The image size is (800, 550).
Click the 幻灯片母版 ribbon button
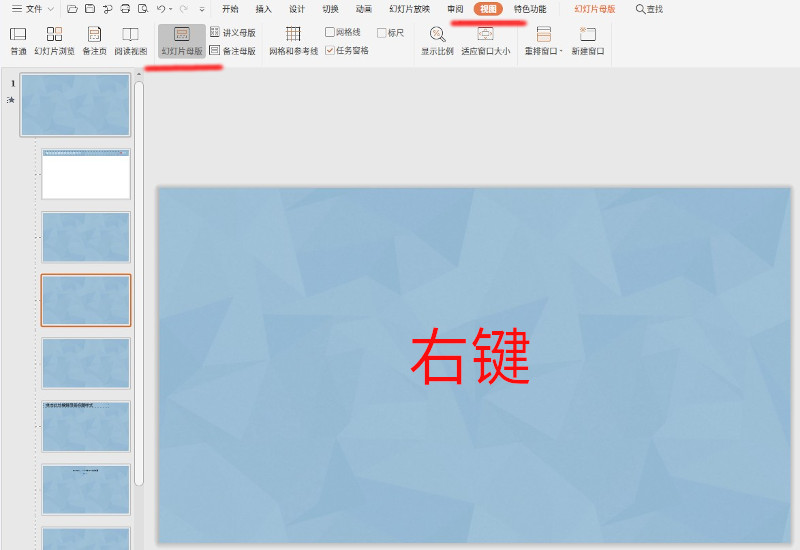point(182,41)
